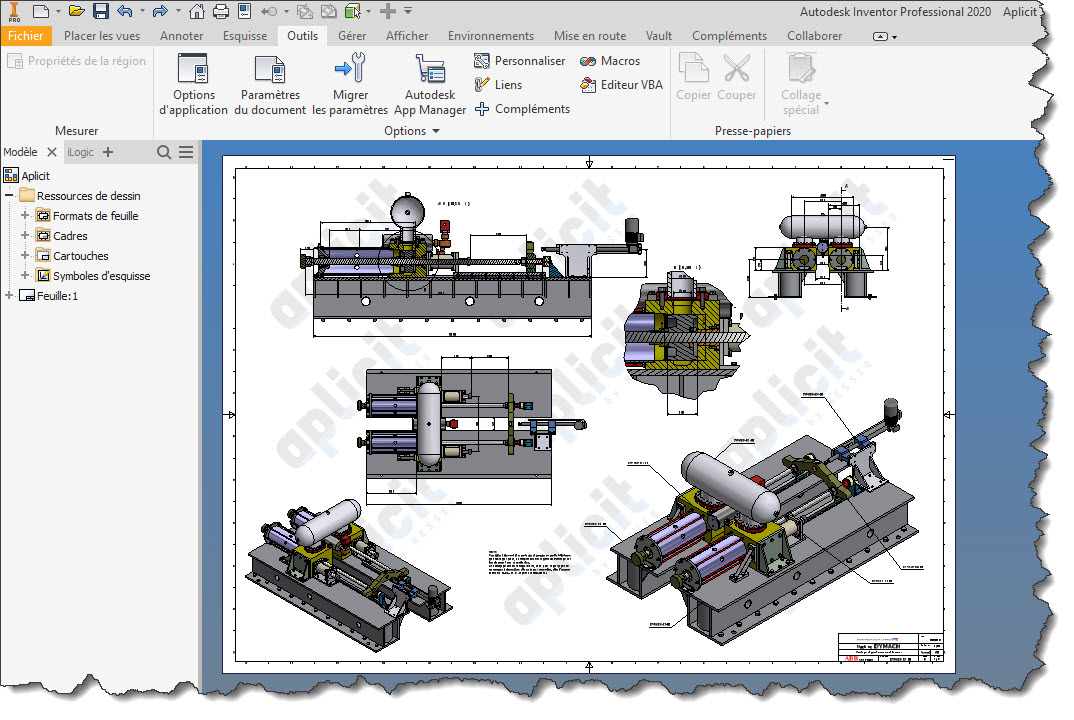Click the Undo arrow icon
Screen dimensions: 1074x720
click(125, 11)
